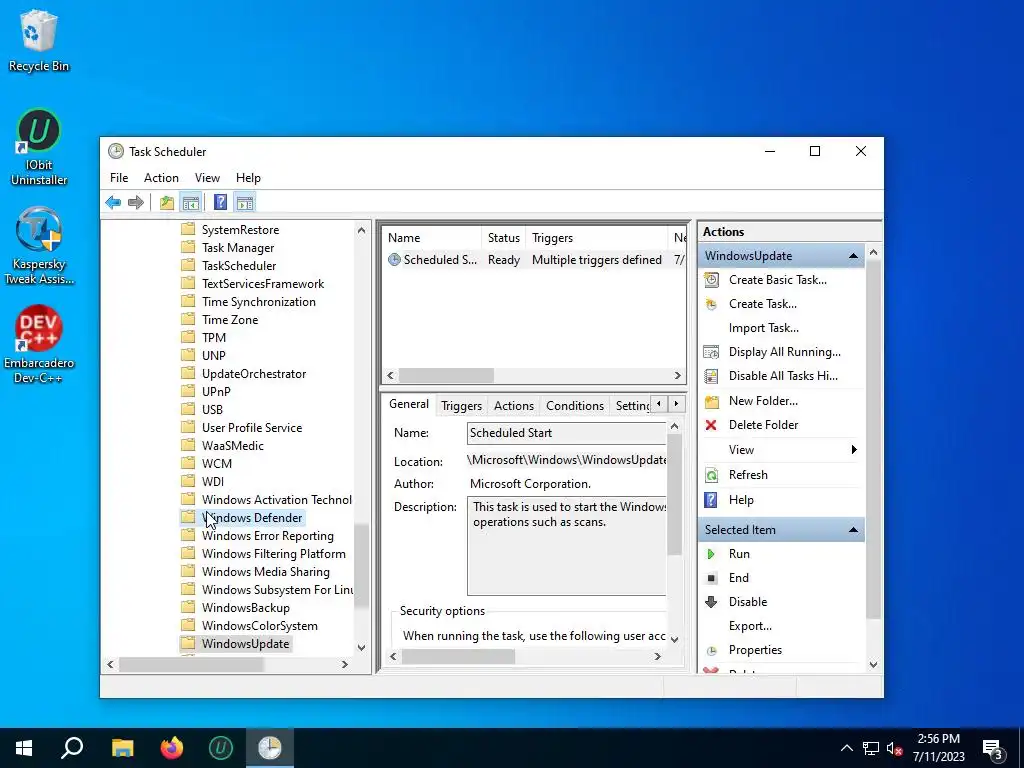Click End in Selected Item section
Viewport: 1024px width, 768px height.
point(739,578)
